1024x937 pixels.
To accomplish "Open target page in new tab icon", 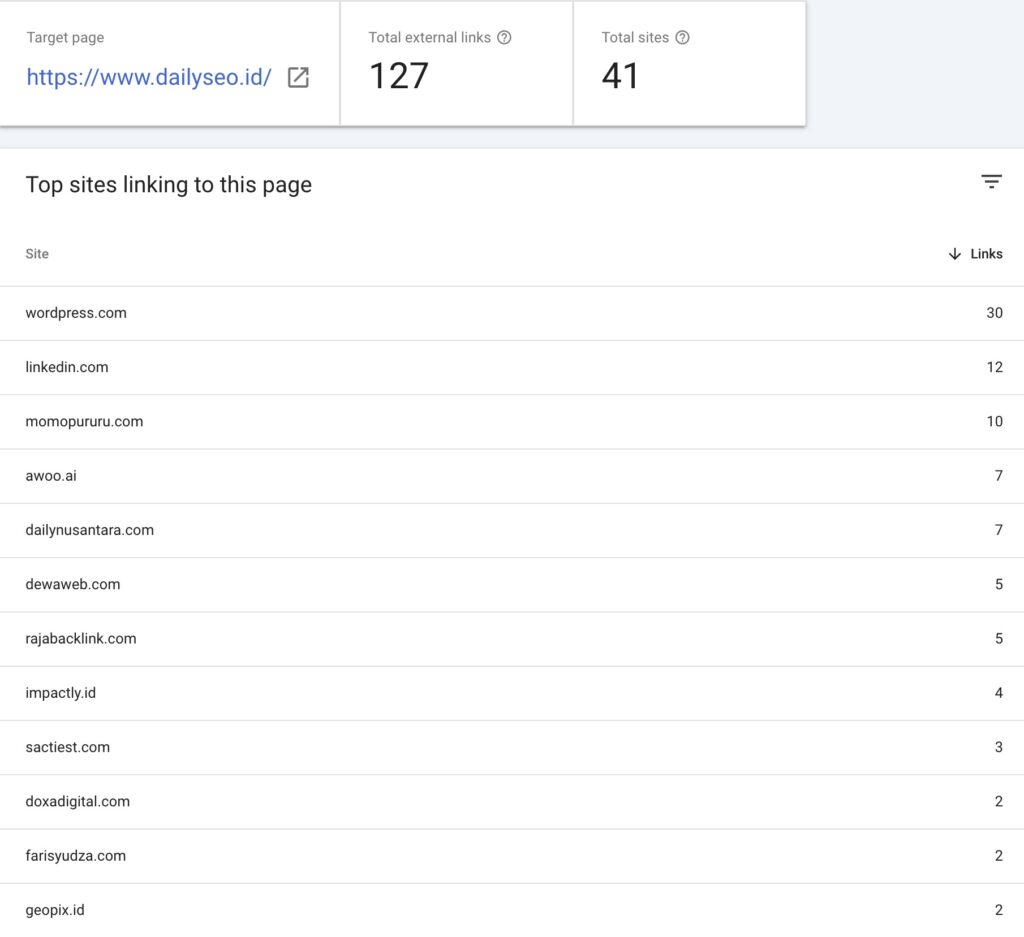I will click(x=298, y=77).
